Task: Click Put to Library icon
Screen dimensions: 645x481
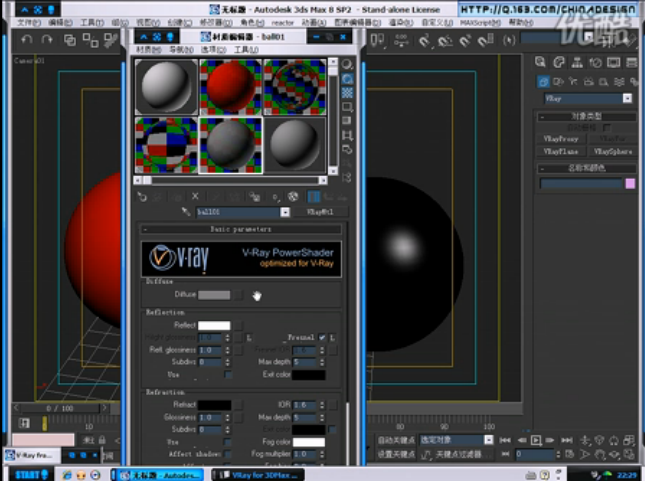Action: [255, 197]
